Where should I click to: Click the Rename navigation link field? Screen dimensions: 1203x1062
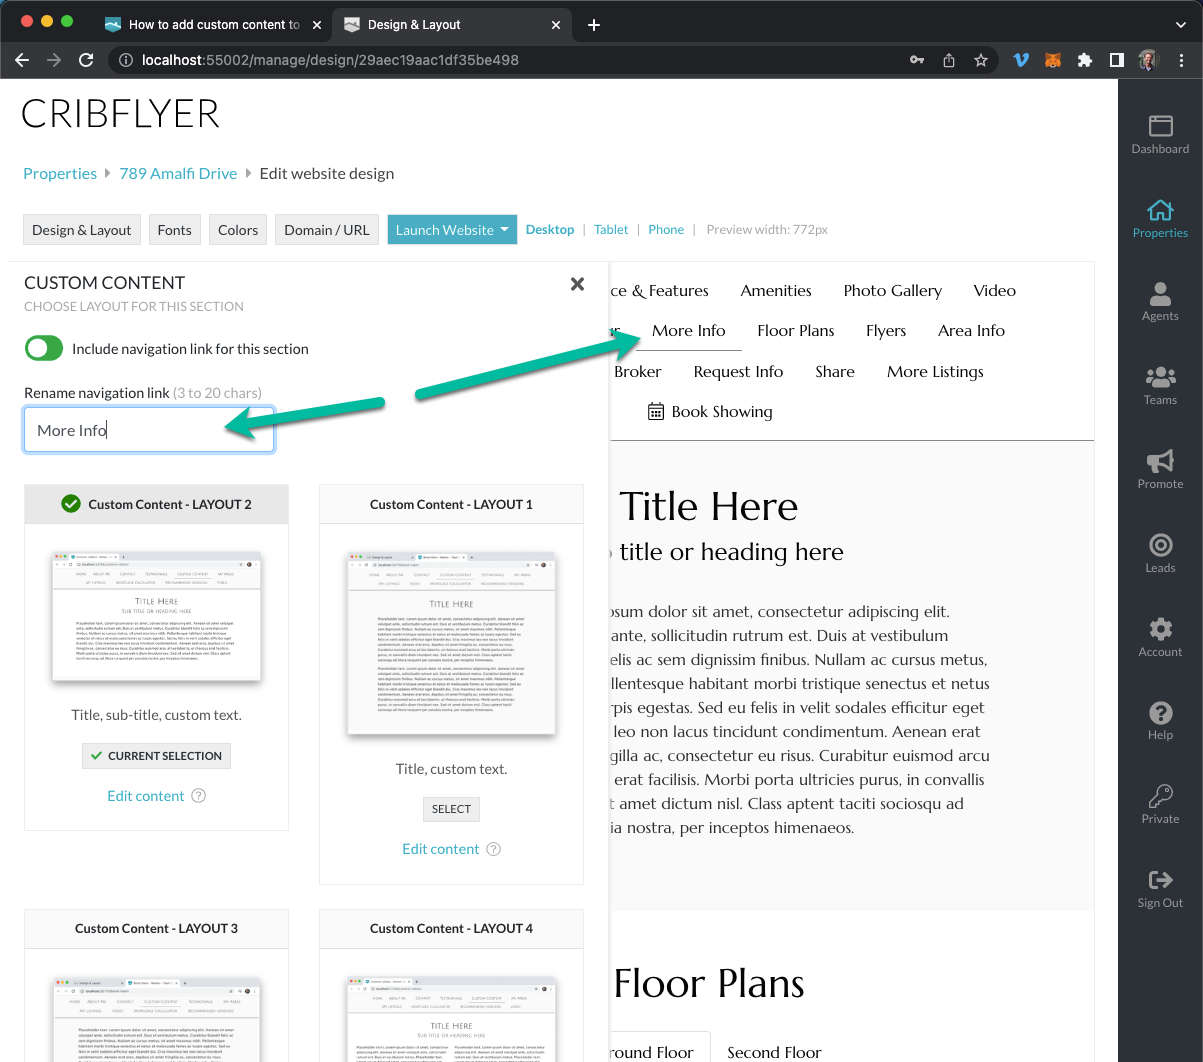click(149, 430)
